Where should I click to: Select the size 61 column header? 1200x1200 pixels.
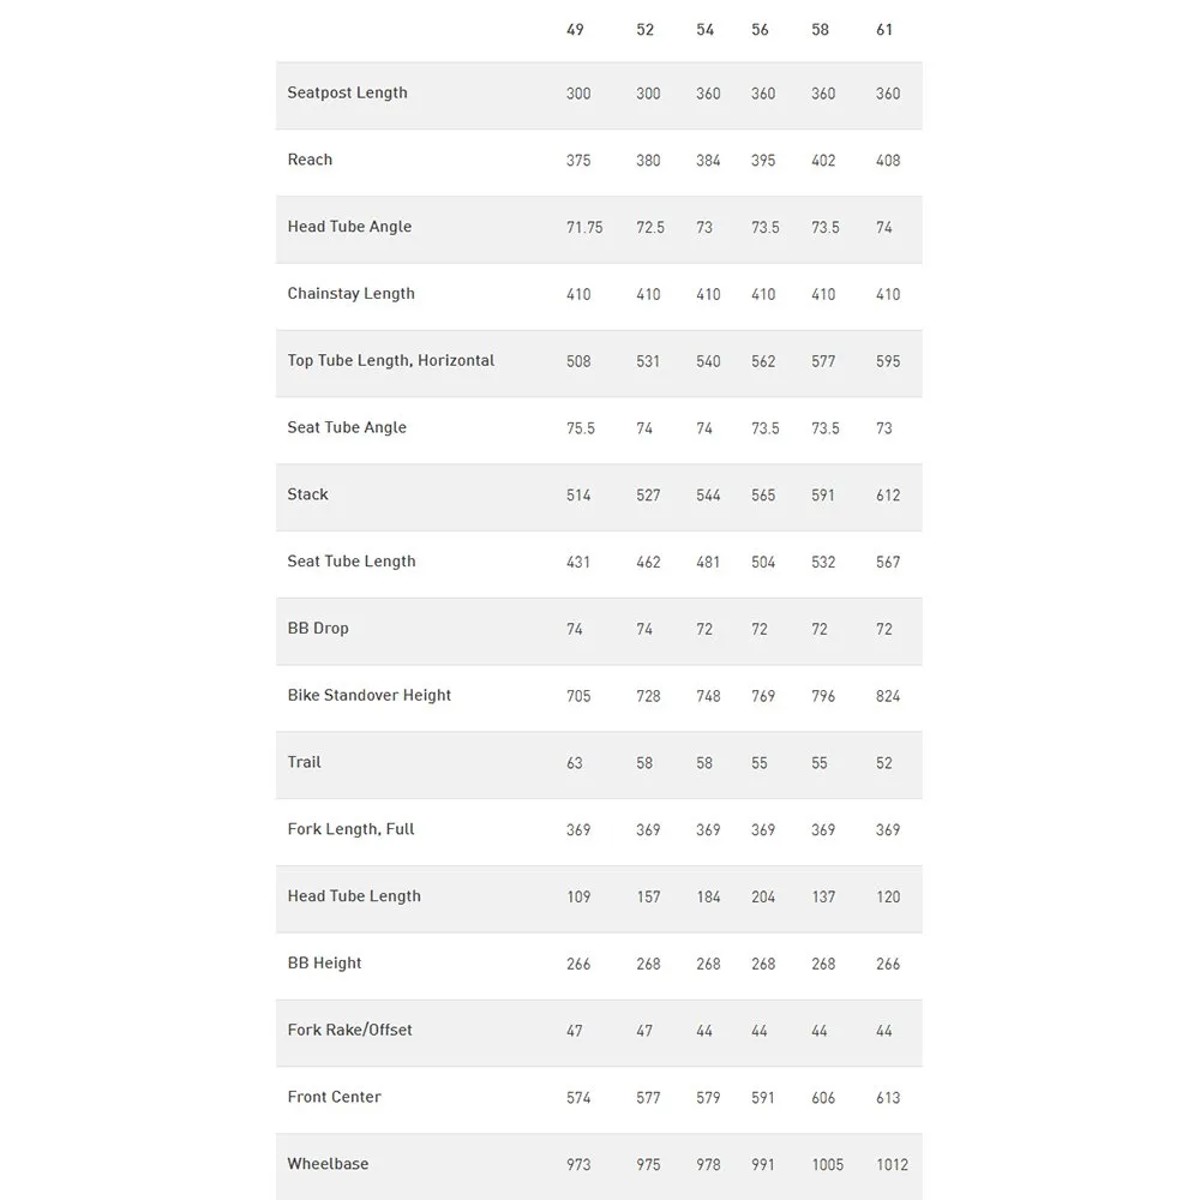coord(884,30)
